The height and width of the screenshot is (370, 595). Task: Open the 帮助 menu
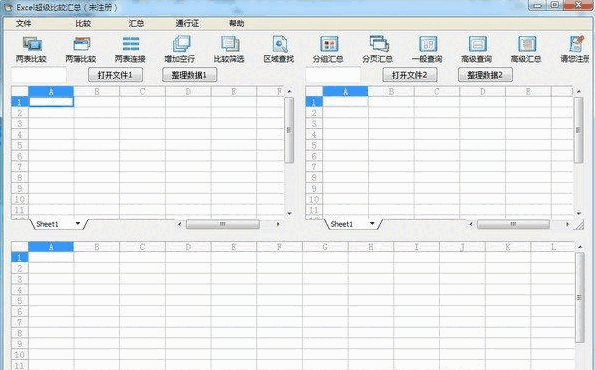(x=236, y=24)
